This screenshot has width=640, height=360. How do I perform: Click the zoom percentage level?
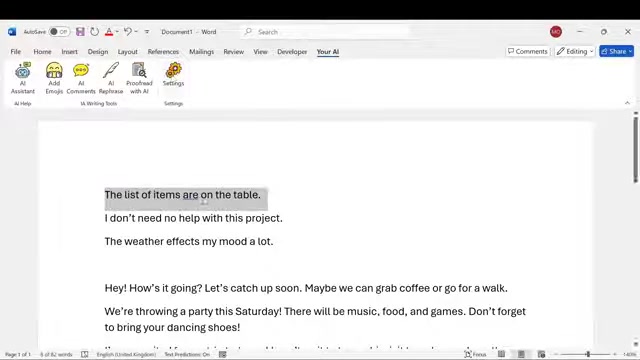click(629, 354)
